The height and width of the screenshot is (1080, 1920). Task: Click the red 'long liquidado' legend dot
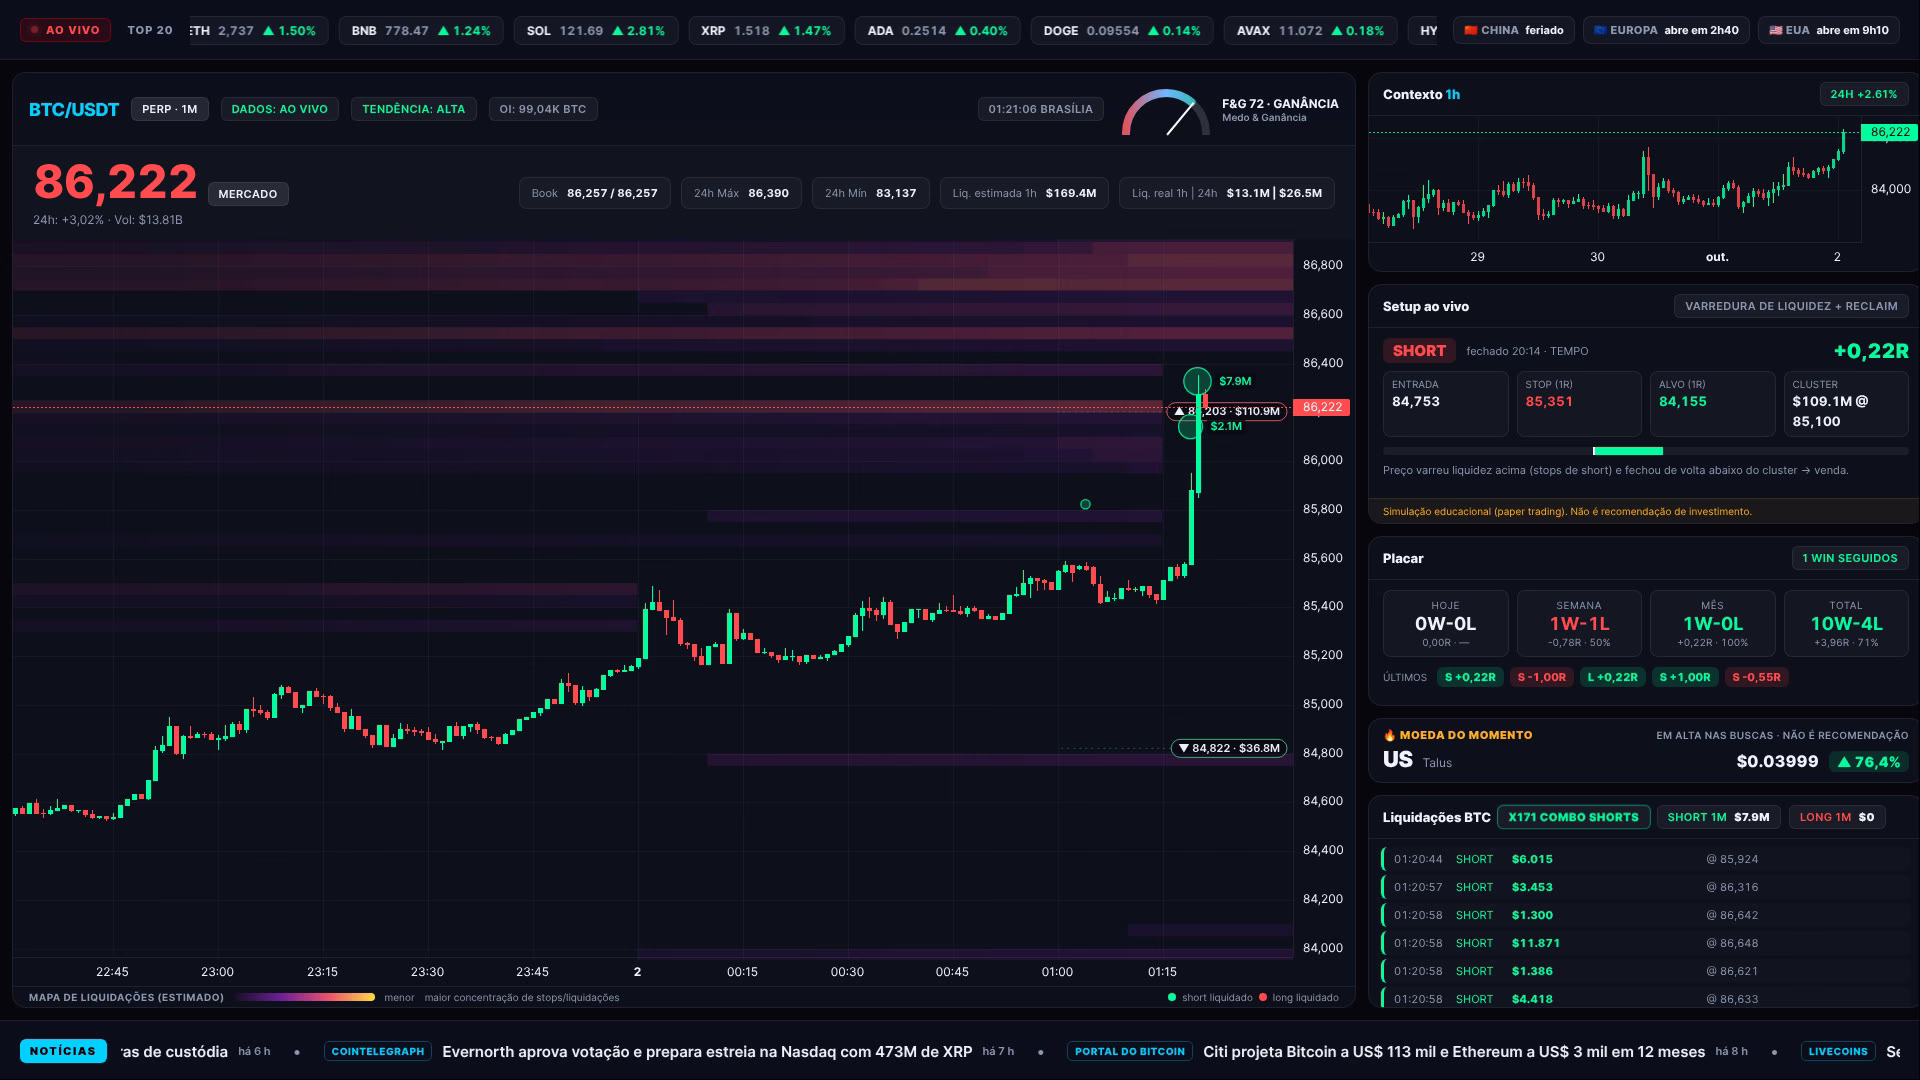(1263, 997)
